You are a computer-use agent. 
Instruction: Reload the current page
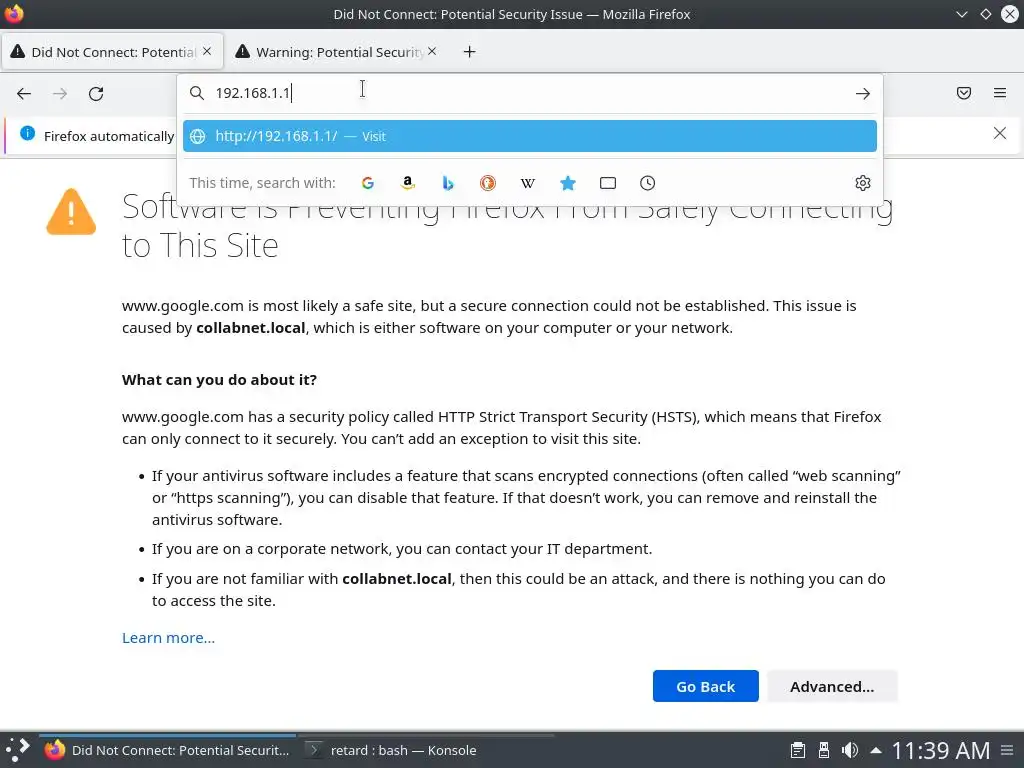96,93
